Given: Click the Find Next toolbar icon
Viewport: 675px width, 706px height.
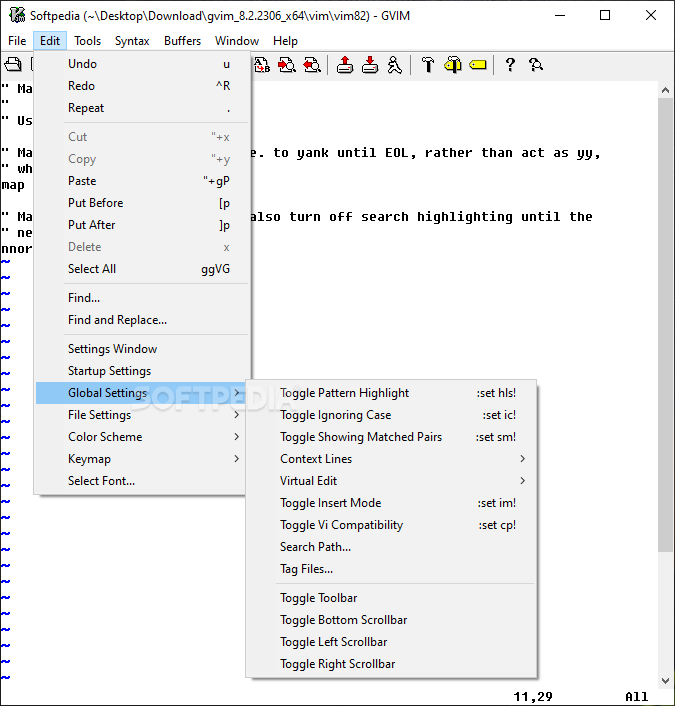Looking at the screenshot, I should tap(287, 65).
